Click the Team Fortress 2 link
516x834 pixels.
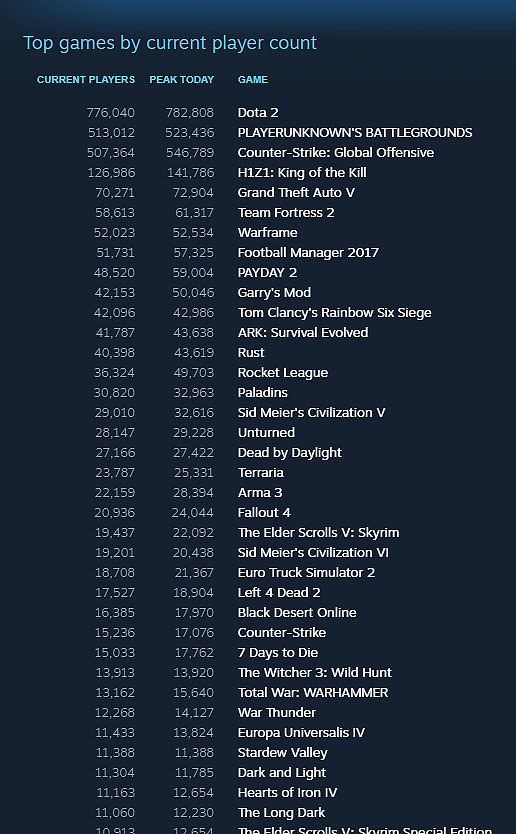[x=286, y=213]
